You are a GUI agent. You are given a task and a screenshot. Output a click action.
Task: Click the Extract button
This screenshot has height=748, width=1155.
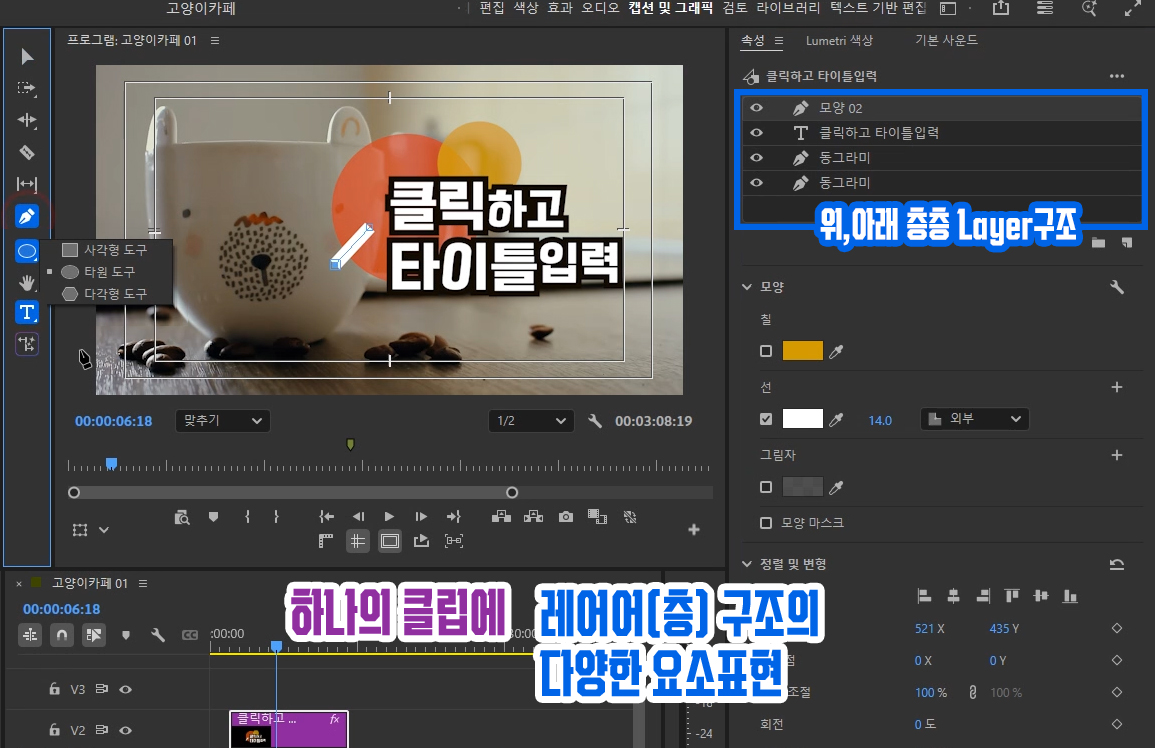point(534,517)
